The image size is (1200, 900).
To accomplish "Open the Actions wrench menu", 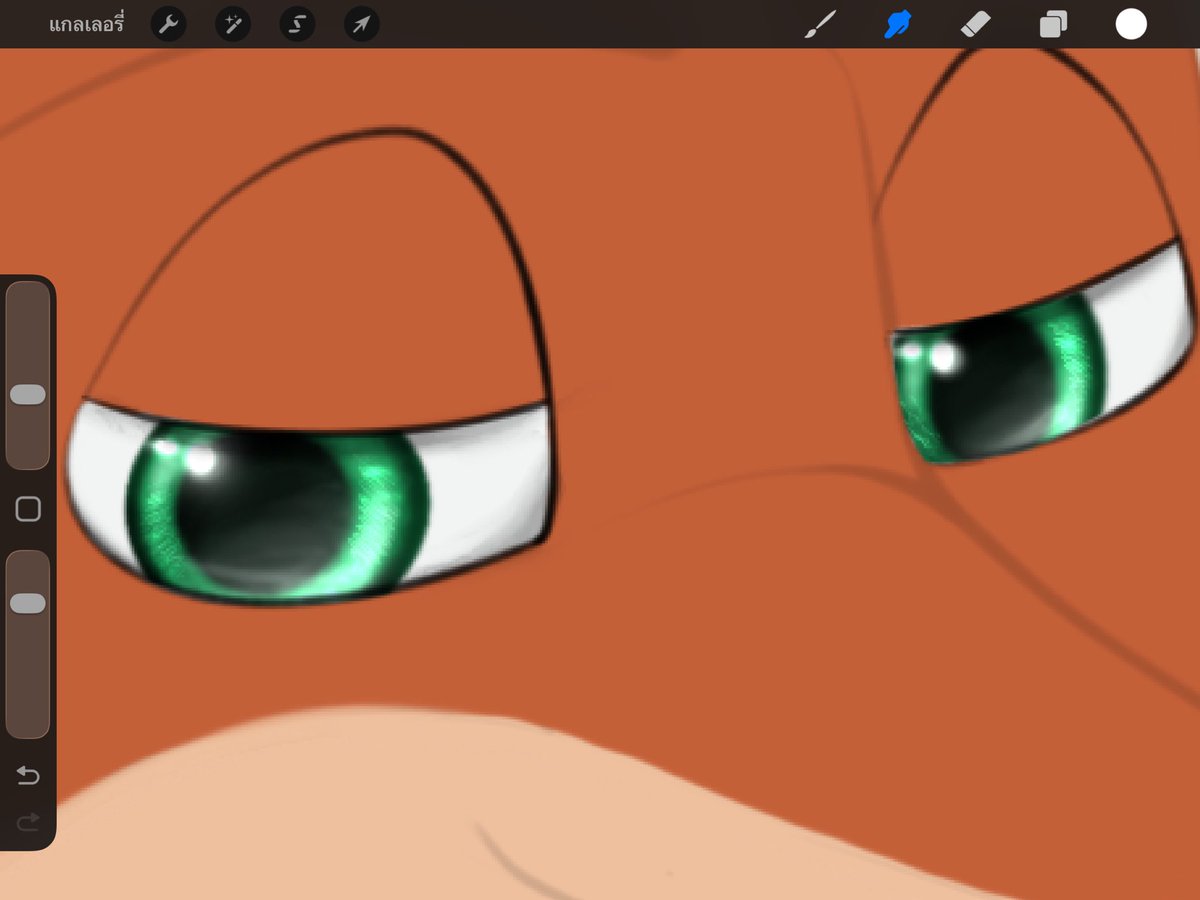I will (x=169, y=24).
